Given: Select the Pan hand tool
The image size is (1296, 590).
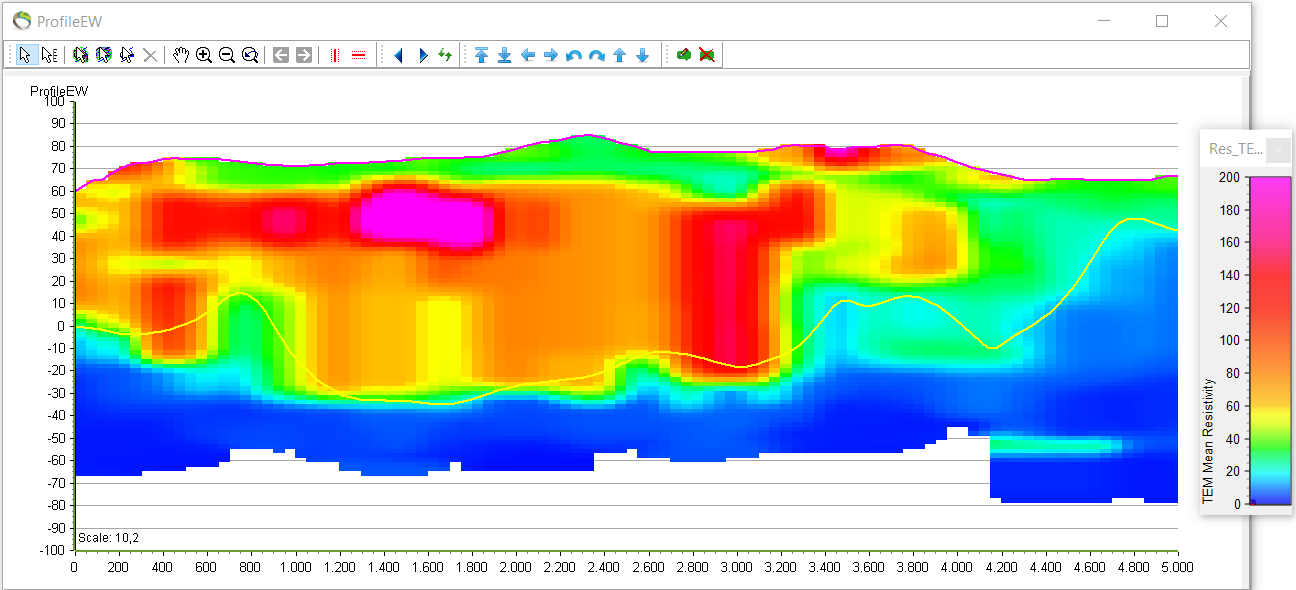Looking at the screenshot, I should (182, 55).
